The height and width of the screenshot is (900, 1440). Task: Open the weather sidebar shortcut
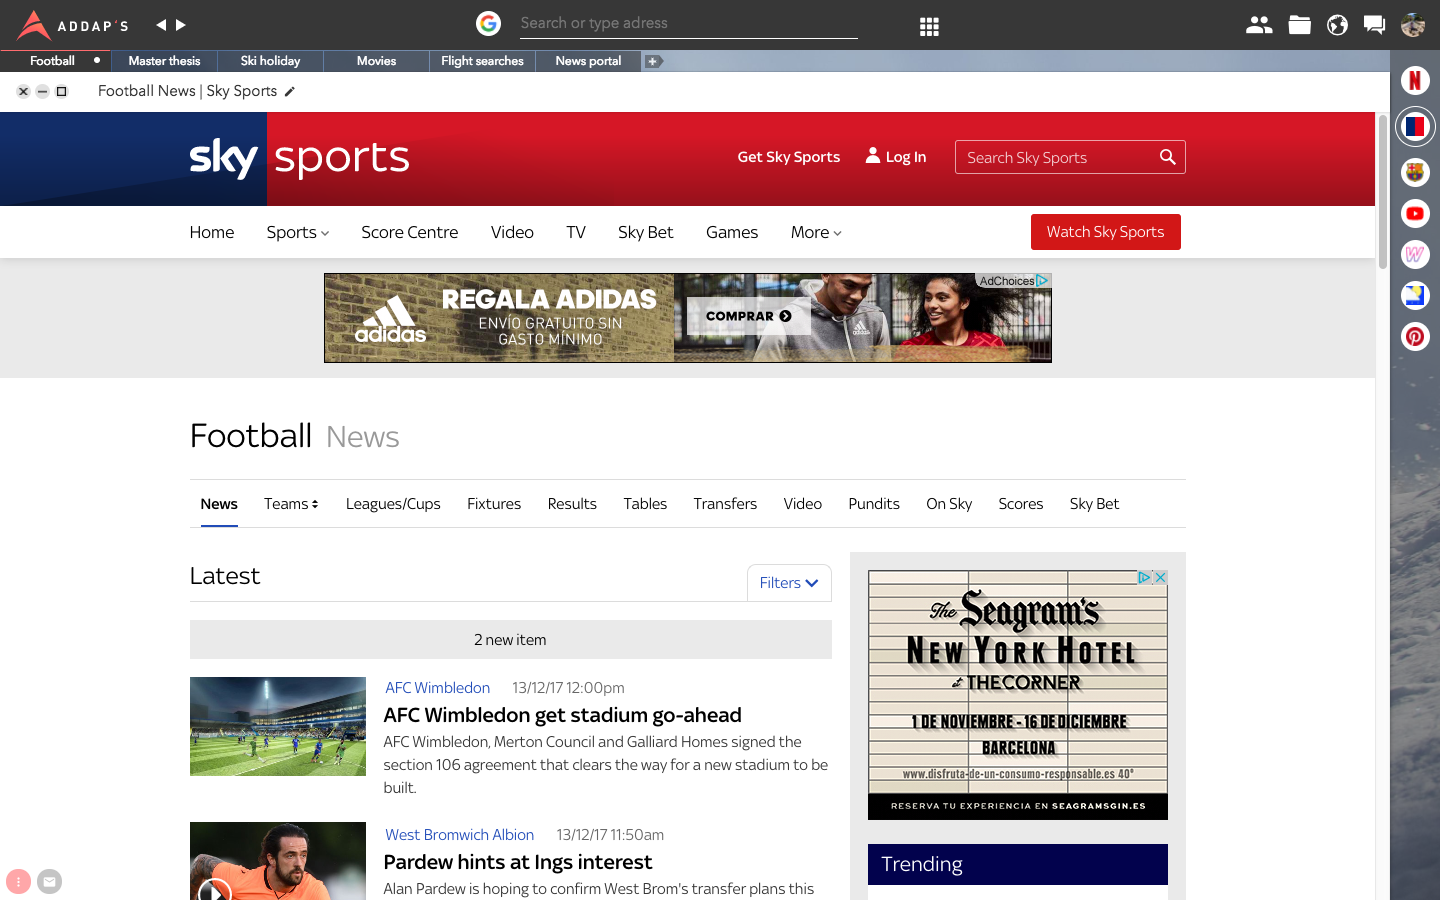(x=1414, y=295)
